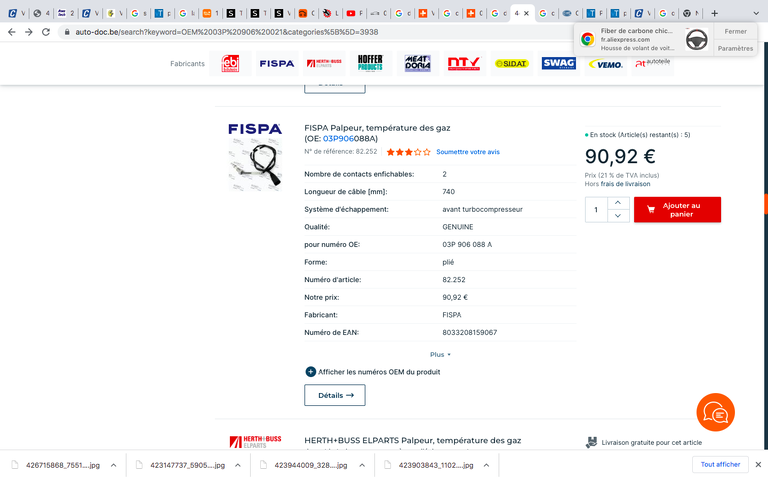The height and width of the screenshot is (480, 768).
Task: Select the VEMO manufacturer logo
Action: 606,64
